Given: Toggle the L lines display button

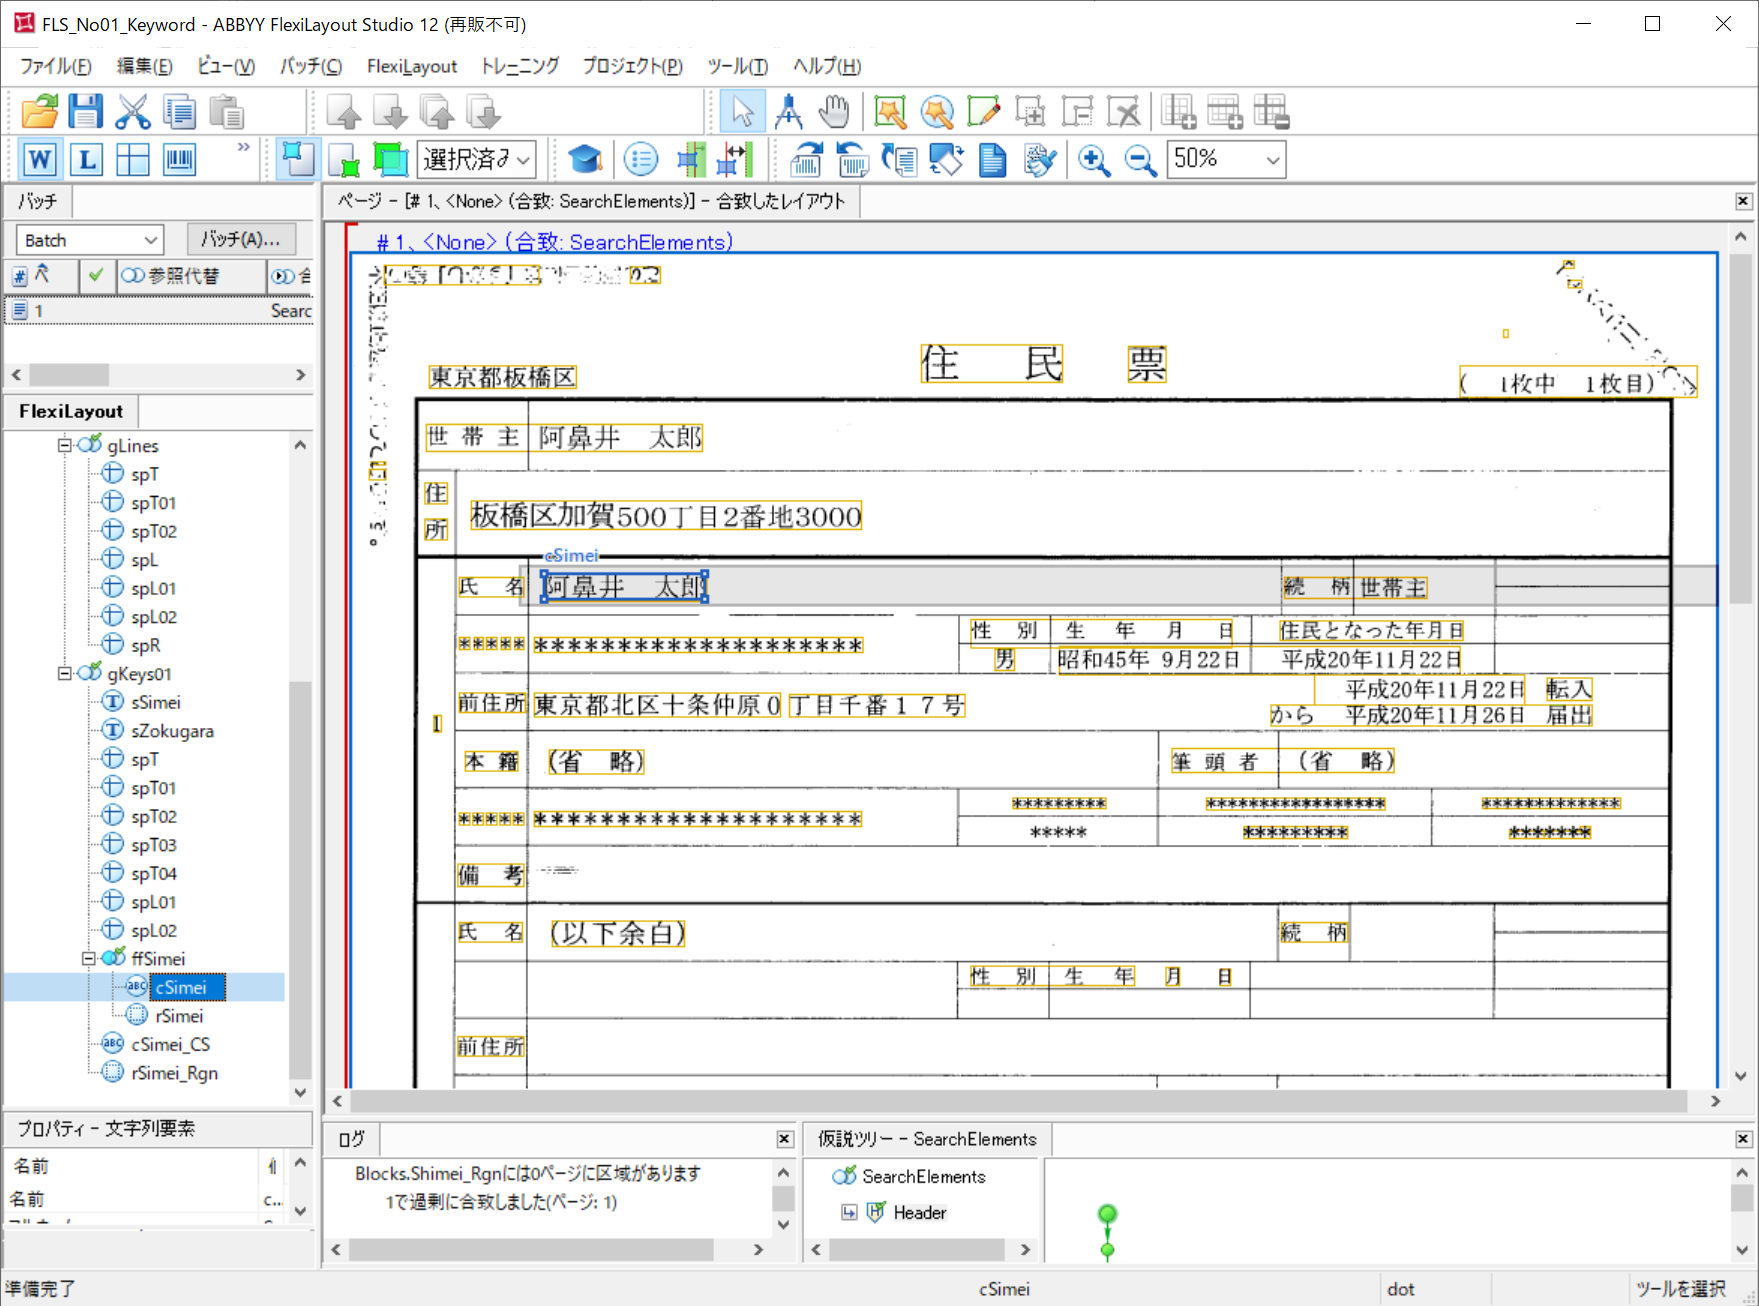Looking at the screenshot, I should point(87,159).
